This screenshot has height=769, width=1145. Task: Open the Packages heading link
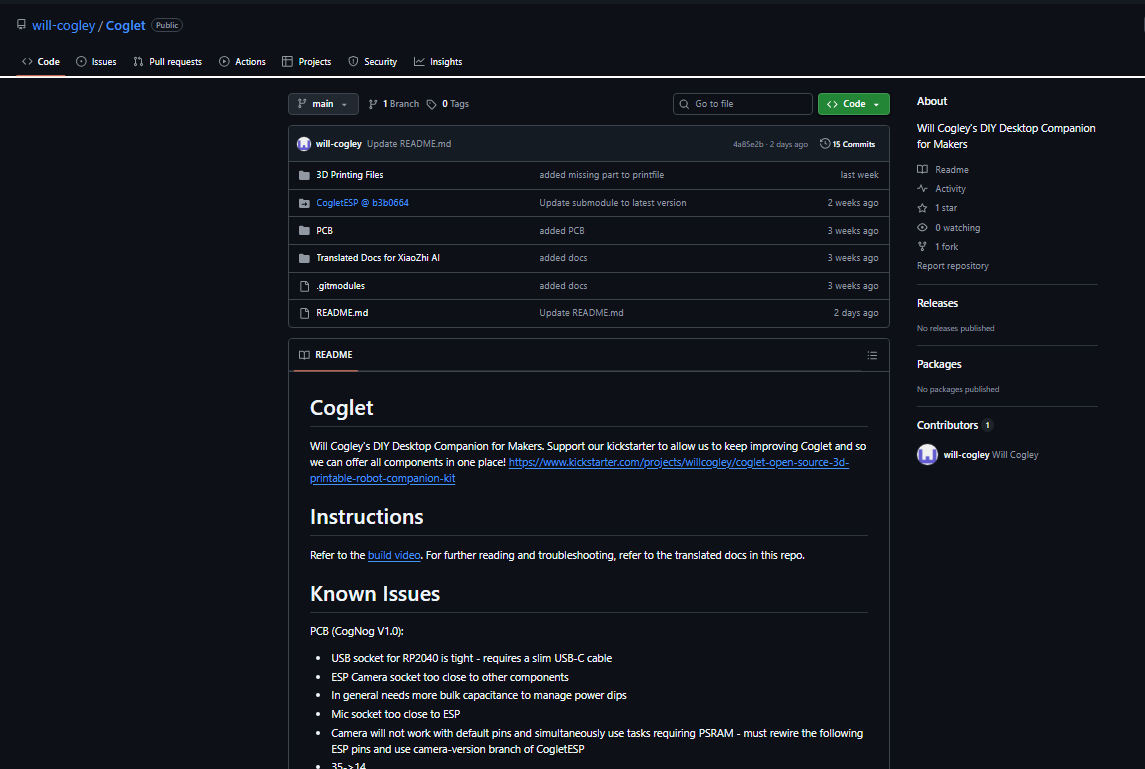pyautogui.click(x=939, y=364)
